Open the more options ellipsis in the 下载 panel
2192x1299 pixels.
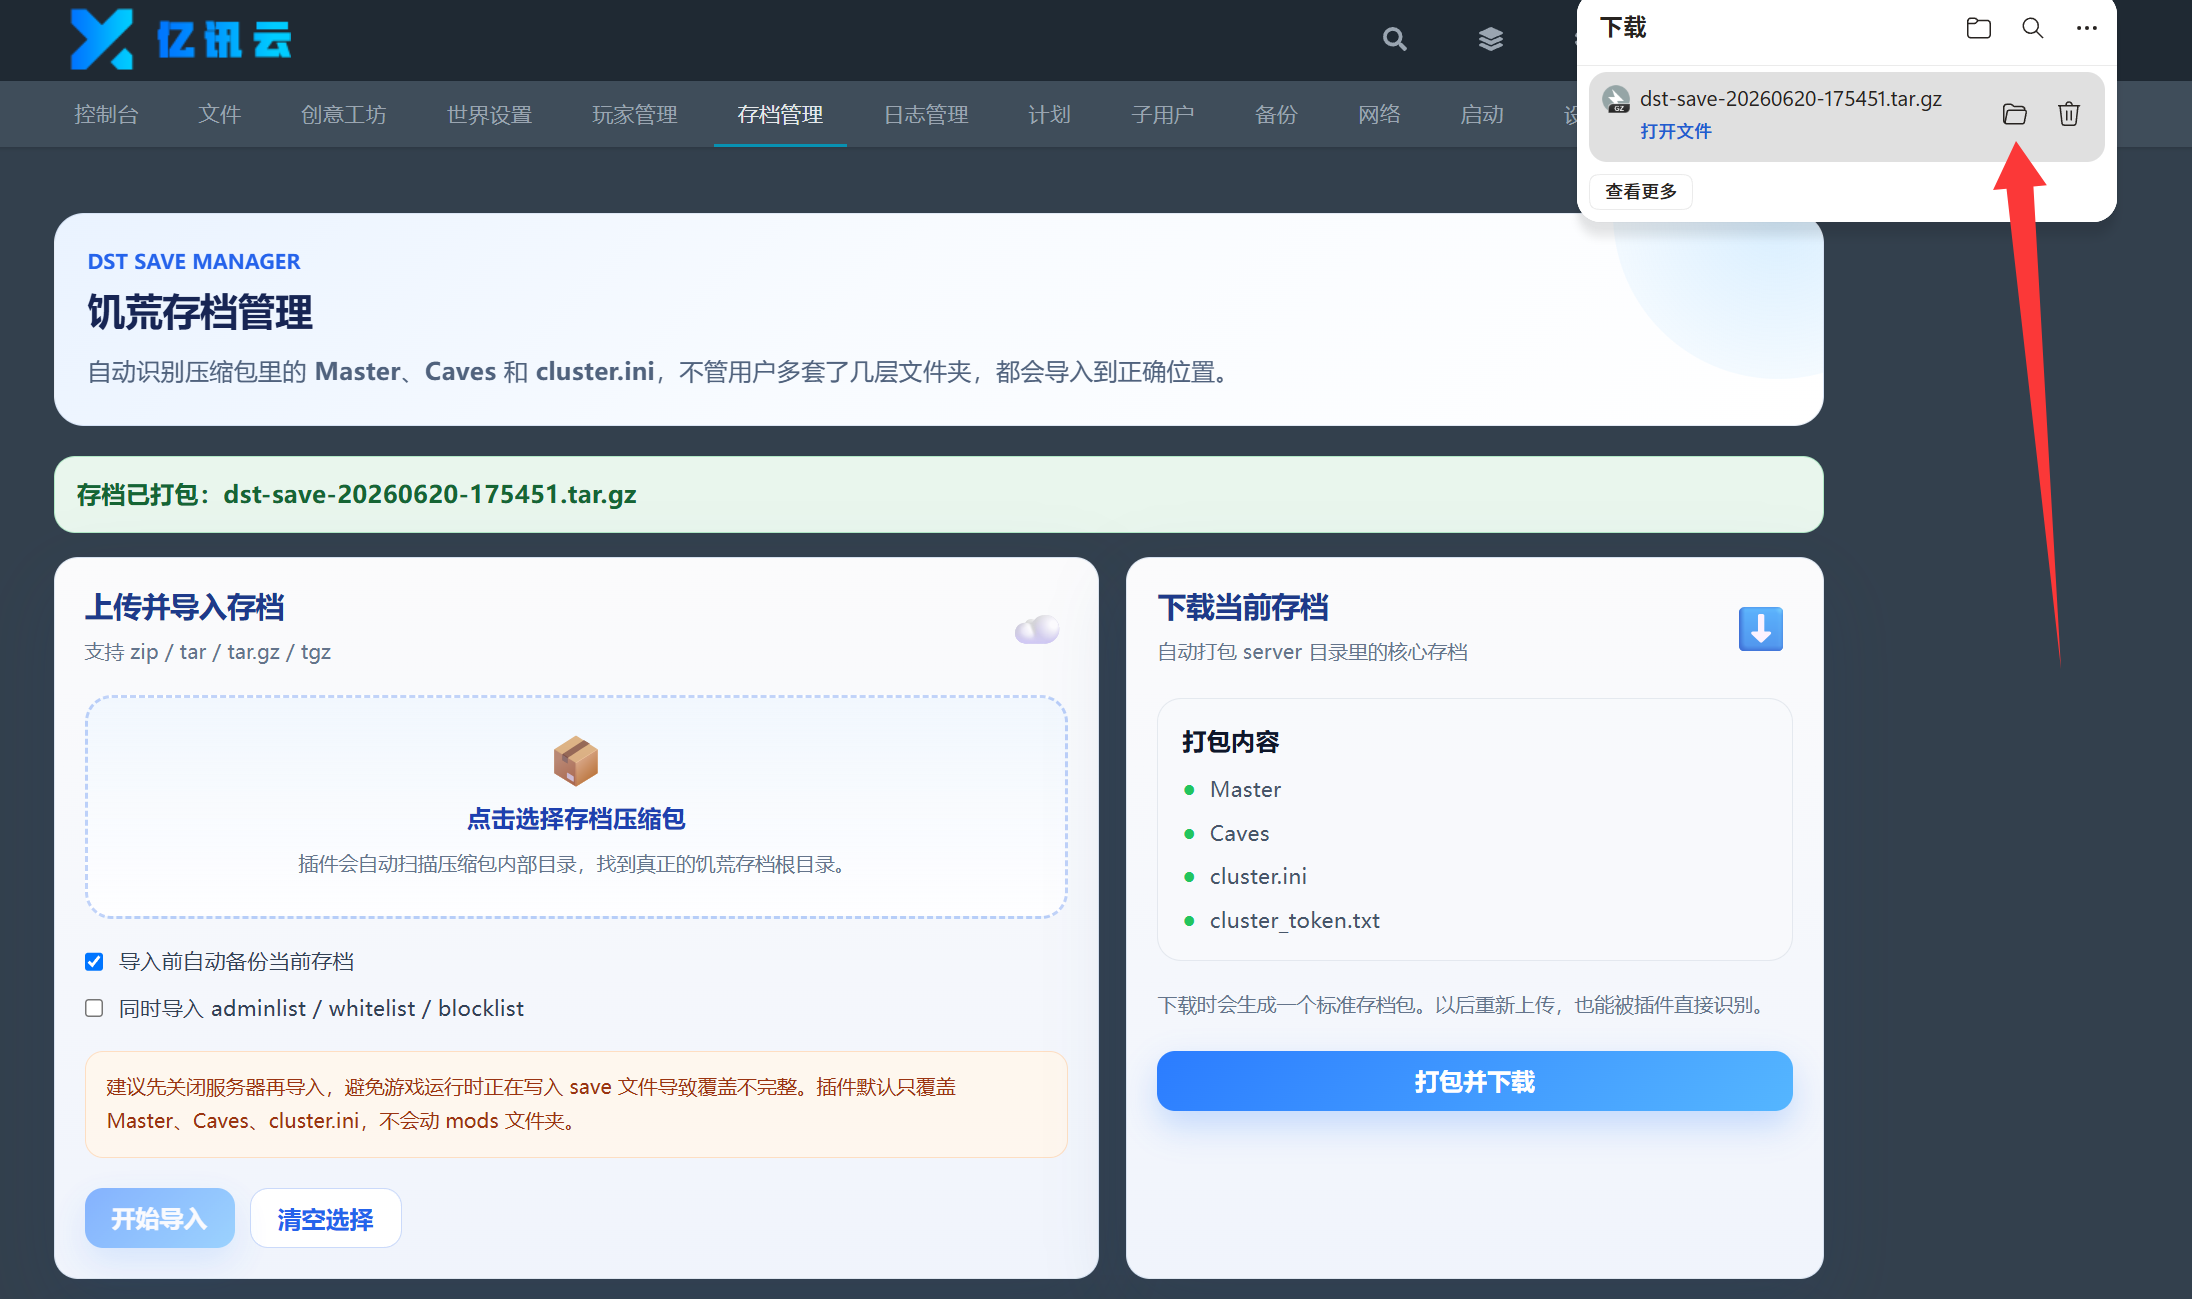point(2086,28)
